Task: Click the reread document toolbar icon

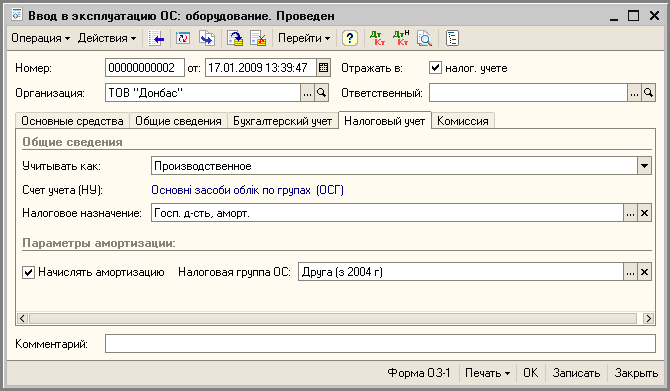Action: point(183,38)
